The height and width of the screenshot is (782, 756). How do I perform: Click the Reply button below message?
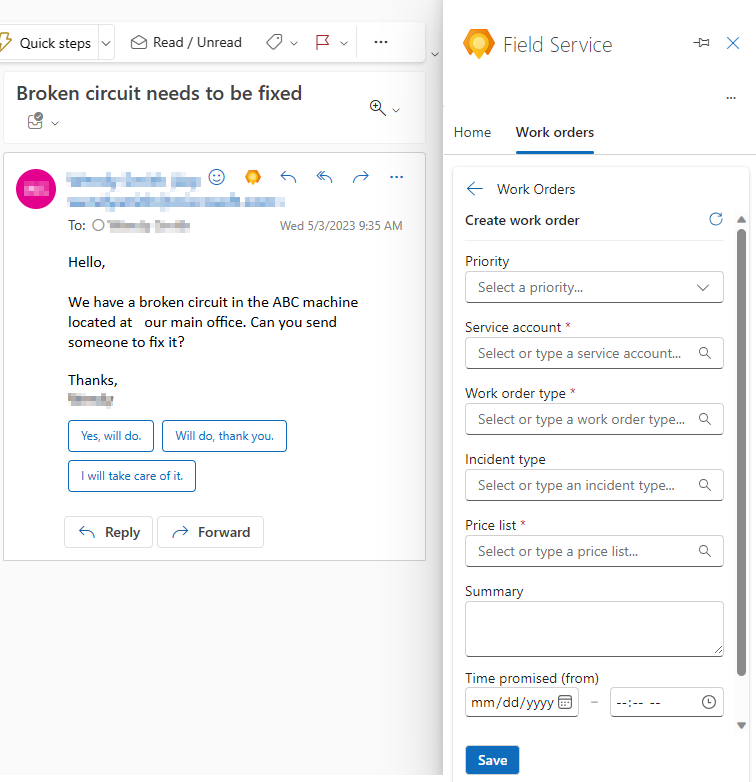pyautogui.click(x=108, y=532)
